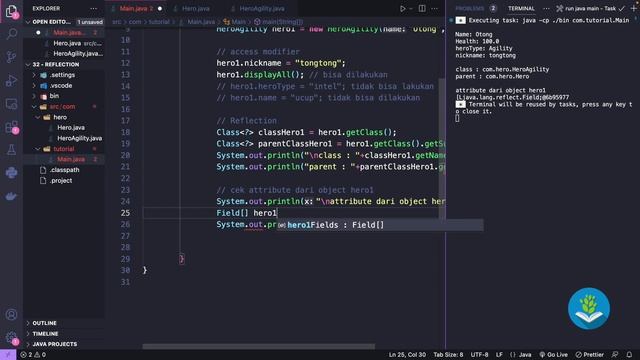The width and height of the screenshot is (640, 360).
Task: Collapse the src/com folder
Action: 34,107
